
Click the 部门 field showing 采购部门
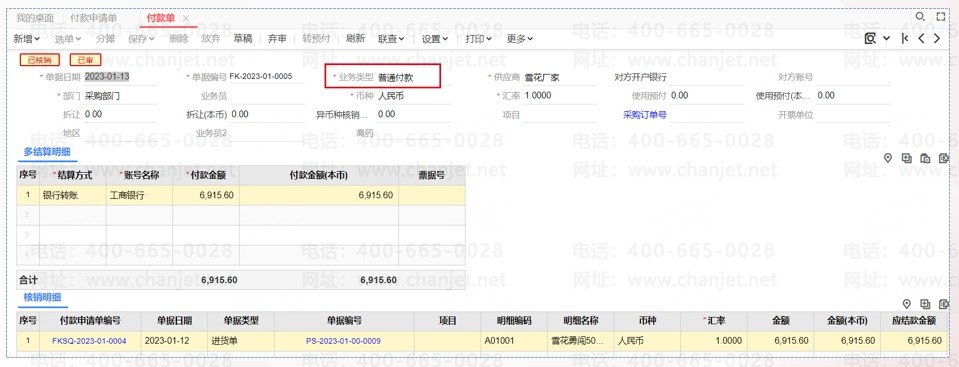pos(120,96)
